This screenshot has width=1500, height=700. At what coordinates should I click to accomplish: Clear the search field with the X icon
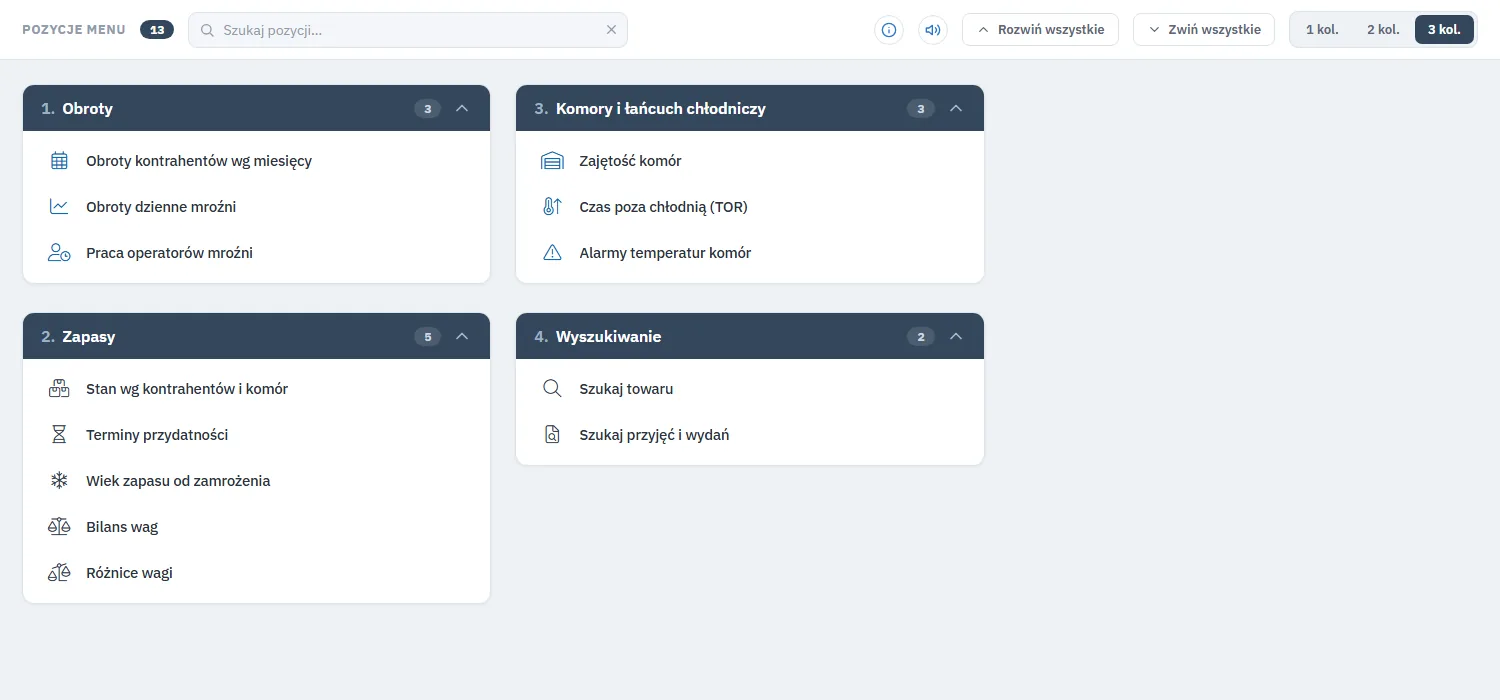click(612, 30)
